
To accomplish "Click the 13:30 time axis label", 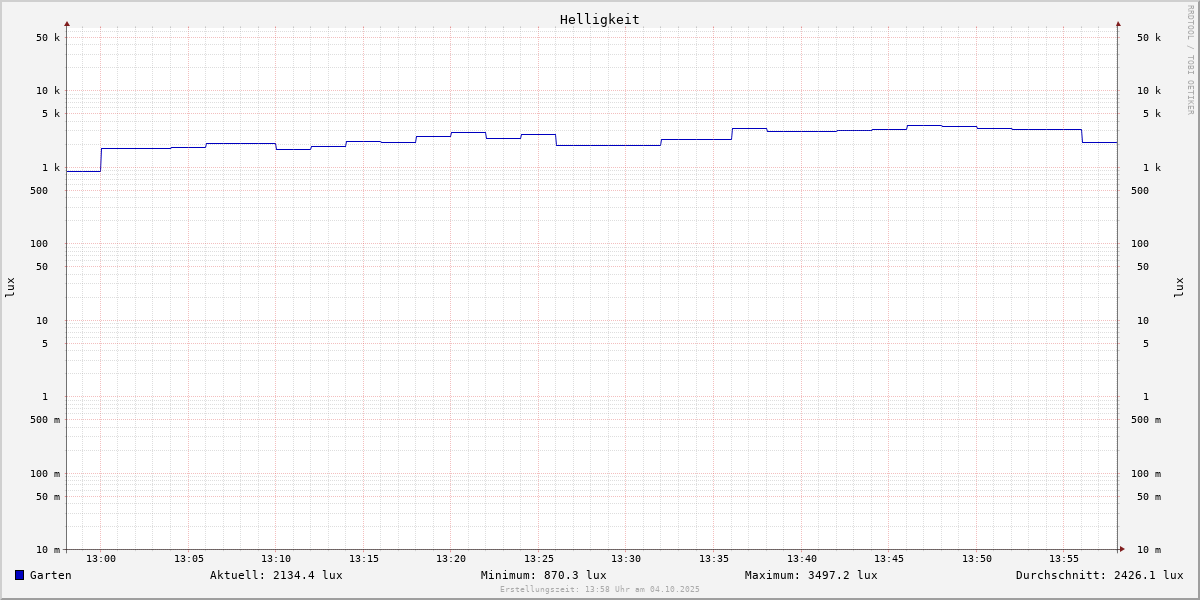I will [x=626, y=559].
